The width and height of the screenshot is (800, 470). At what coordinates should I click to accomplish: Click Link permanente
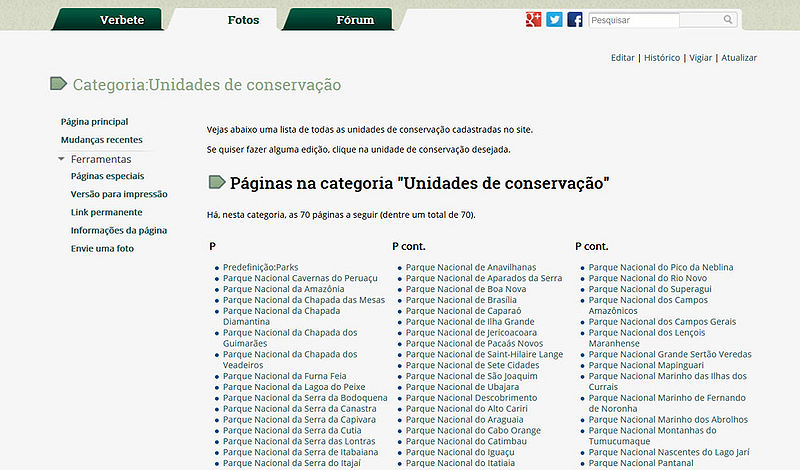[106, 212]
